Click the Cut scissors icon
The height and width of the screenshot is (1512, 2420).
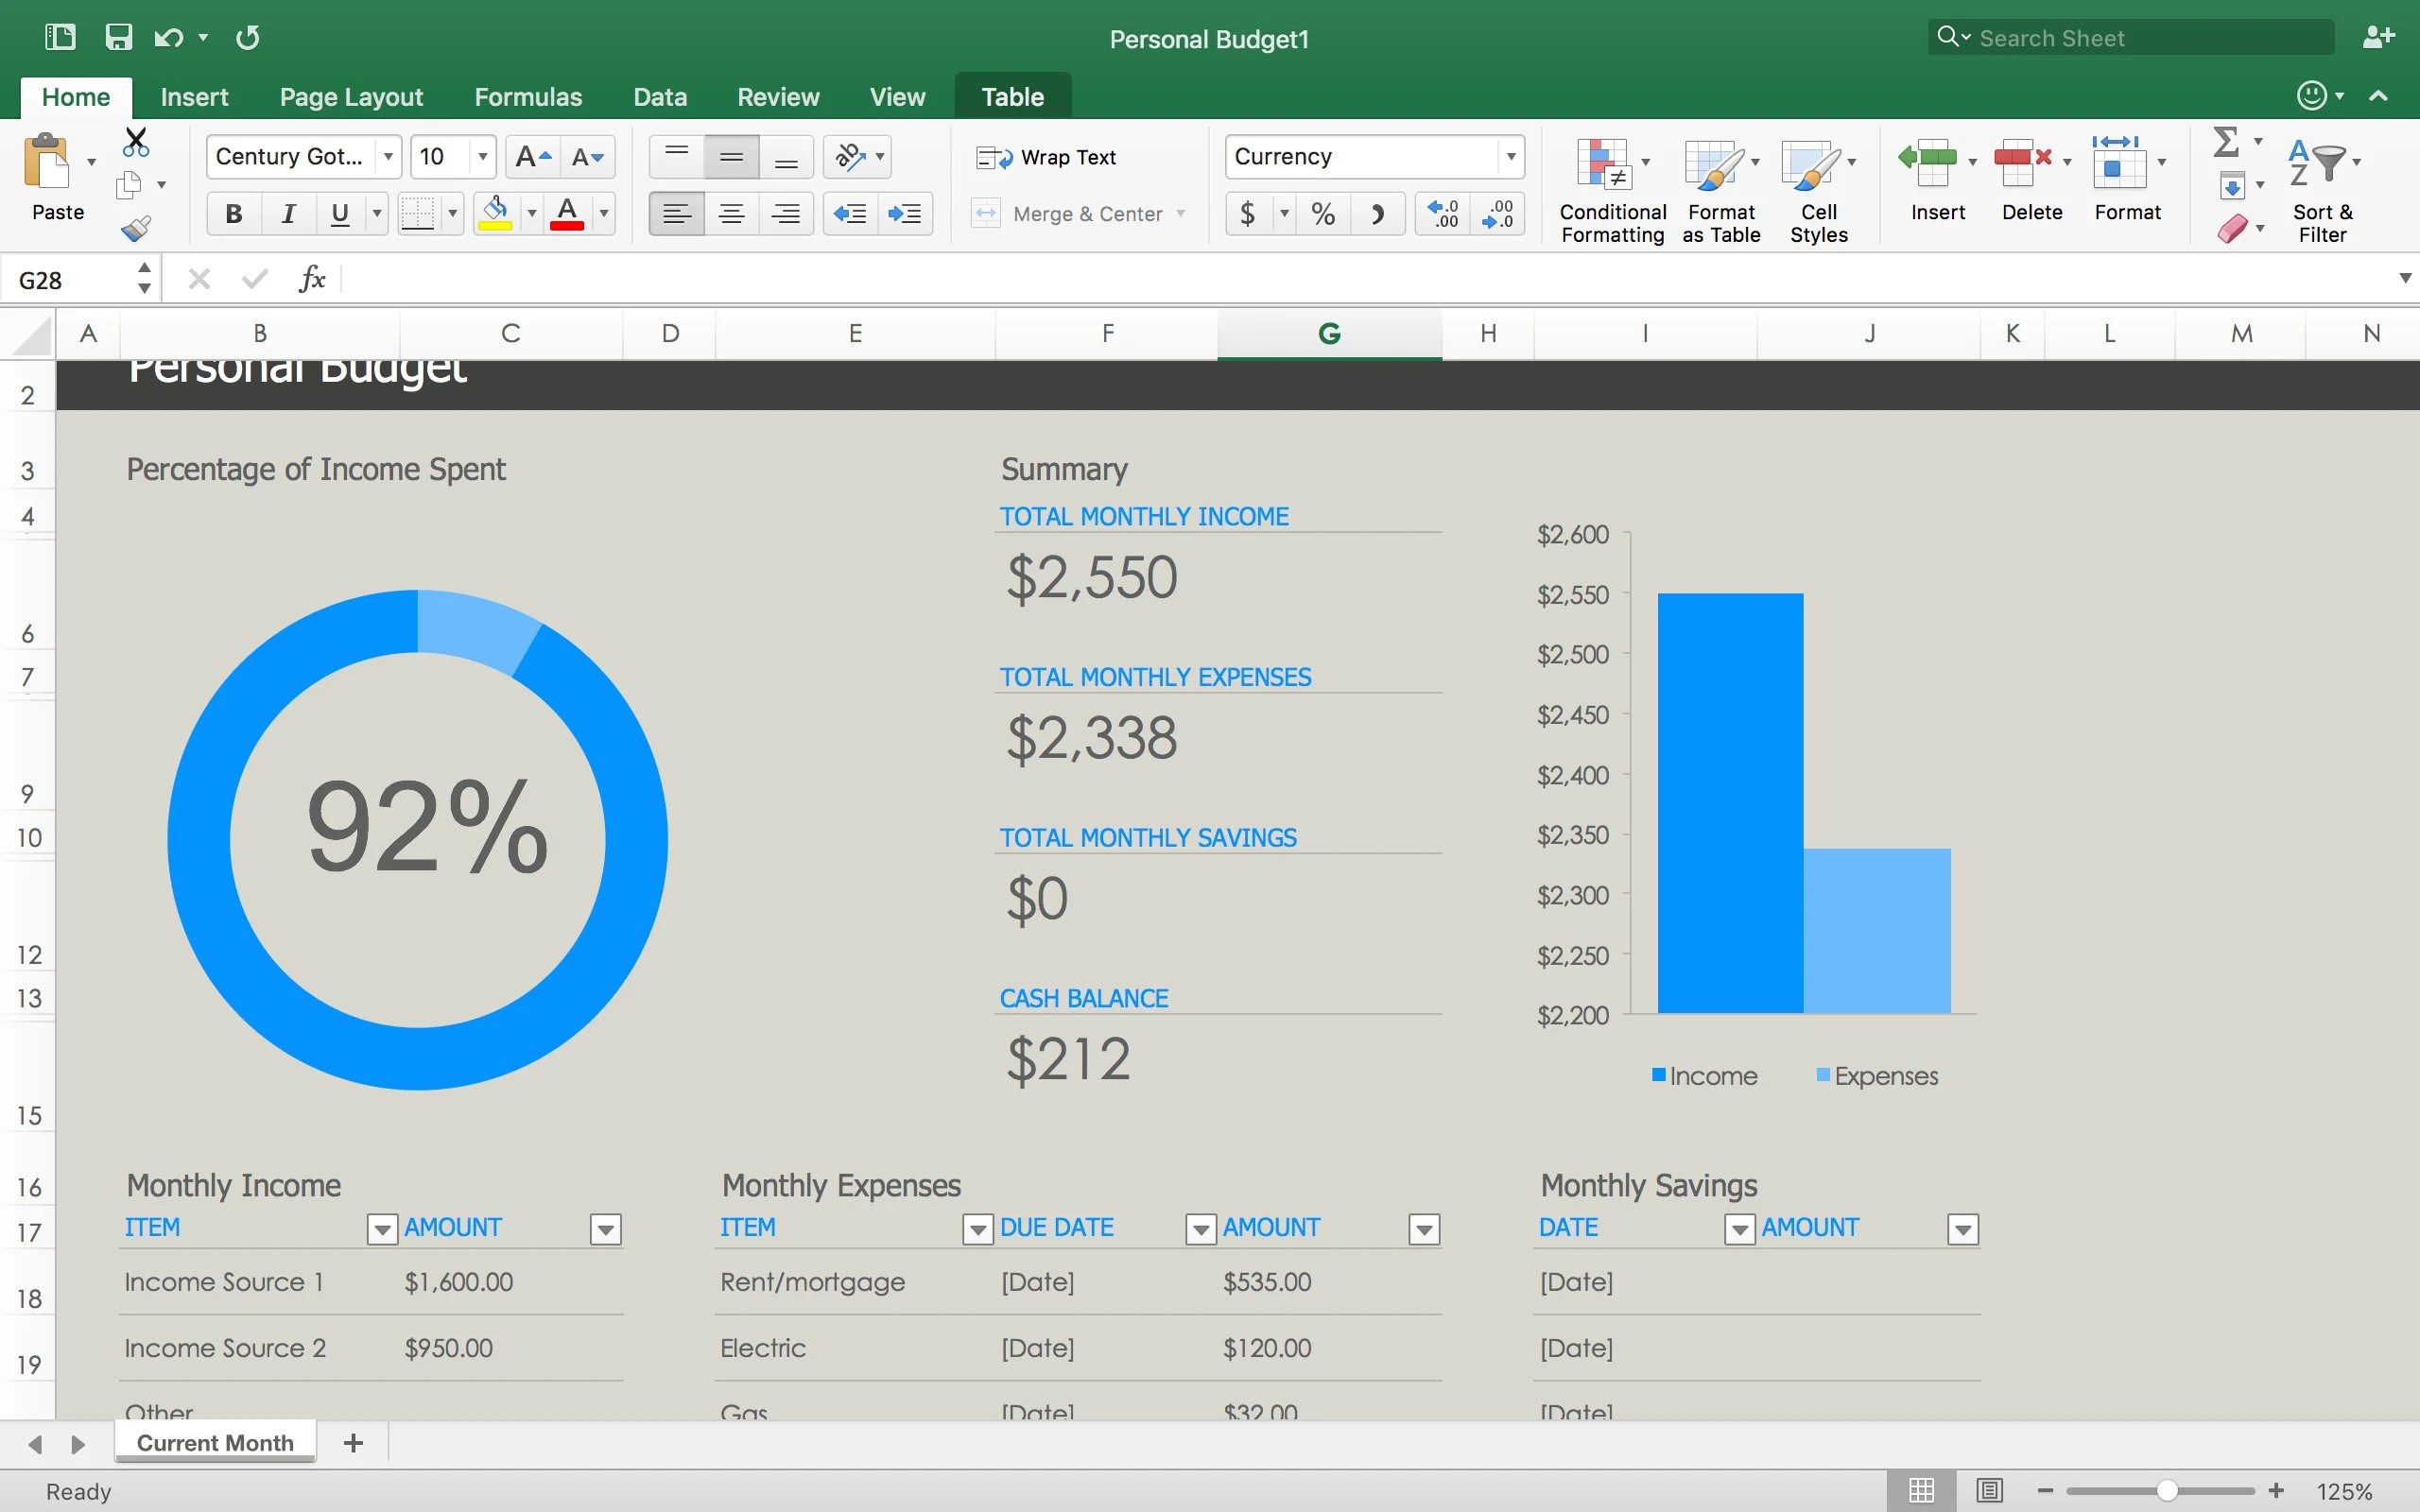136,142
